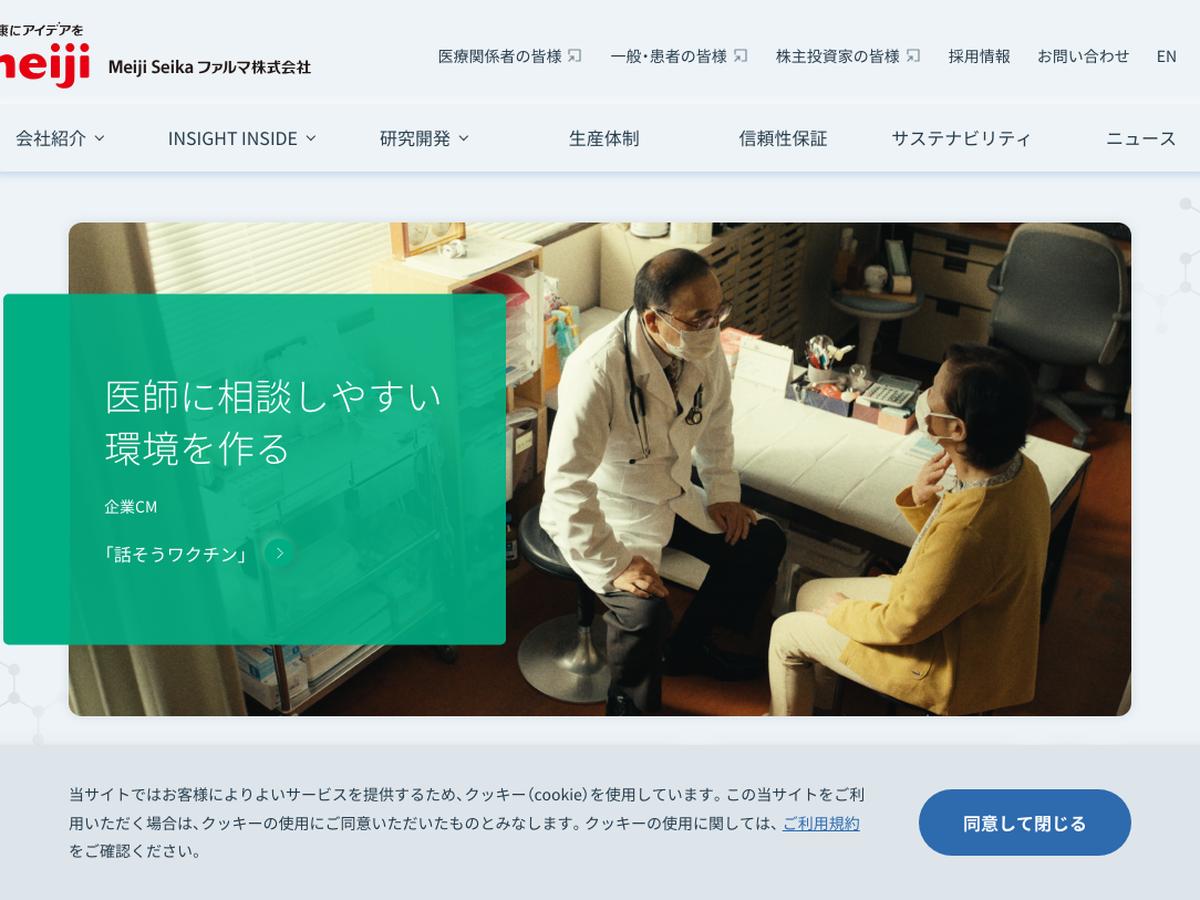The image size is (1200, 900).
Task: Click the 「話そうワクチン」 text link
Action: tap(177, 553)
